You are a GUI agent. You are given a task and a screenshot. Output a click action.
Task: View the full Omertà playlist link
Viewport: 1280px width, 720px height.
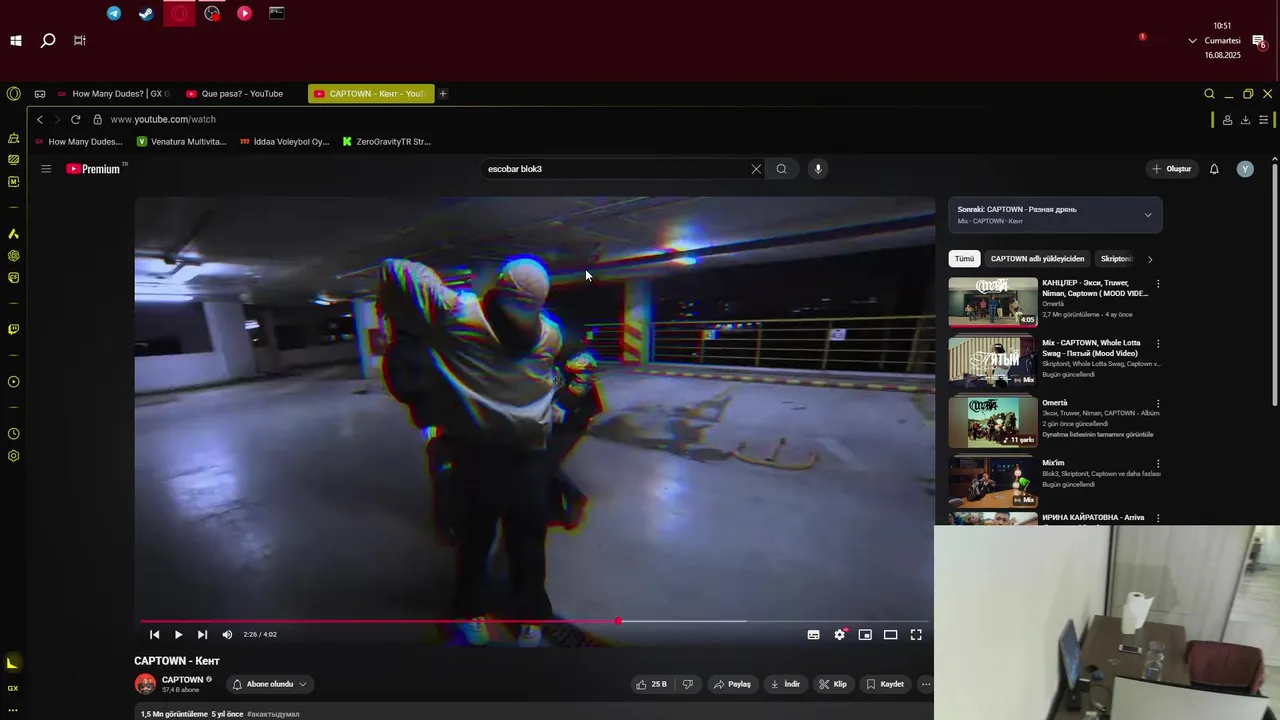pyautogui.click(x=1097, y=434)
